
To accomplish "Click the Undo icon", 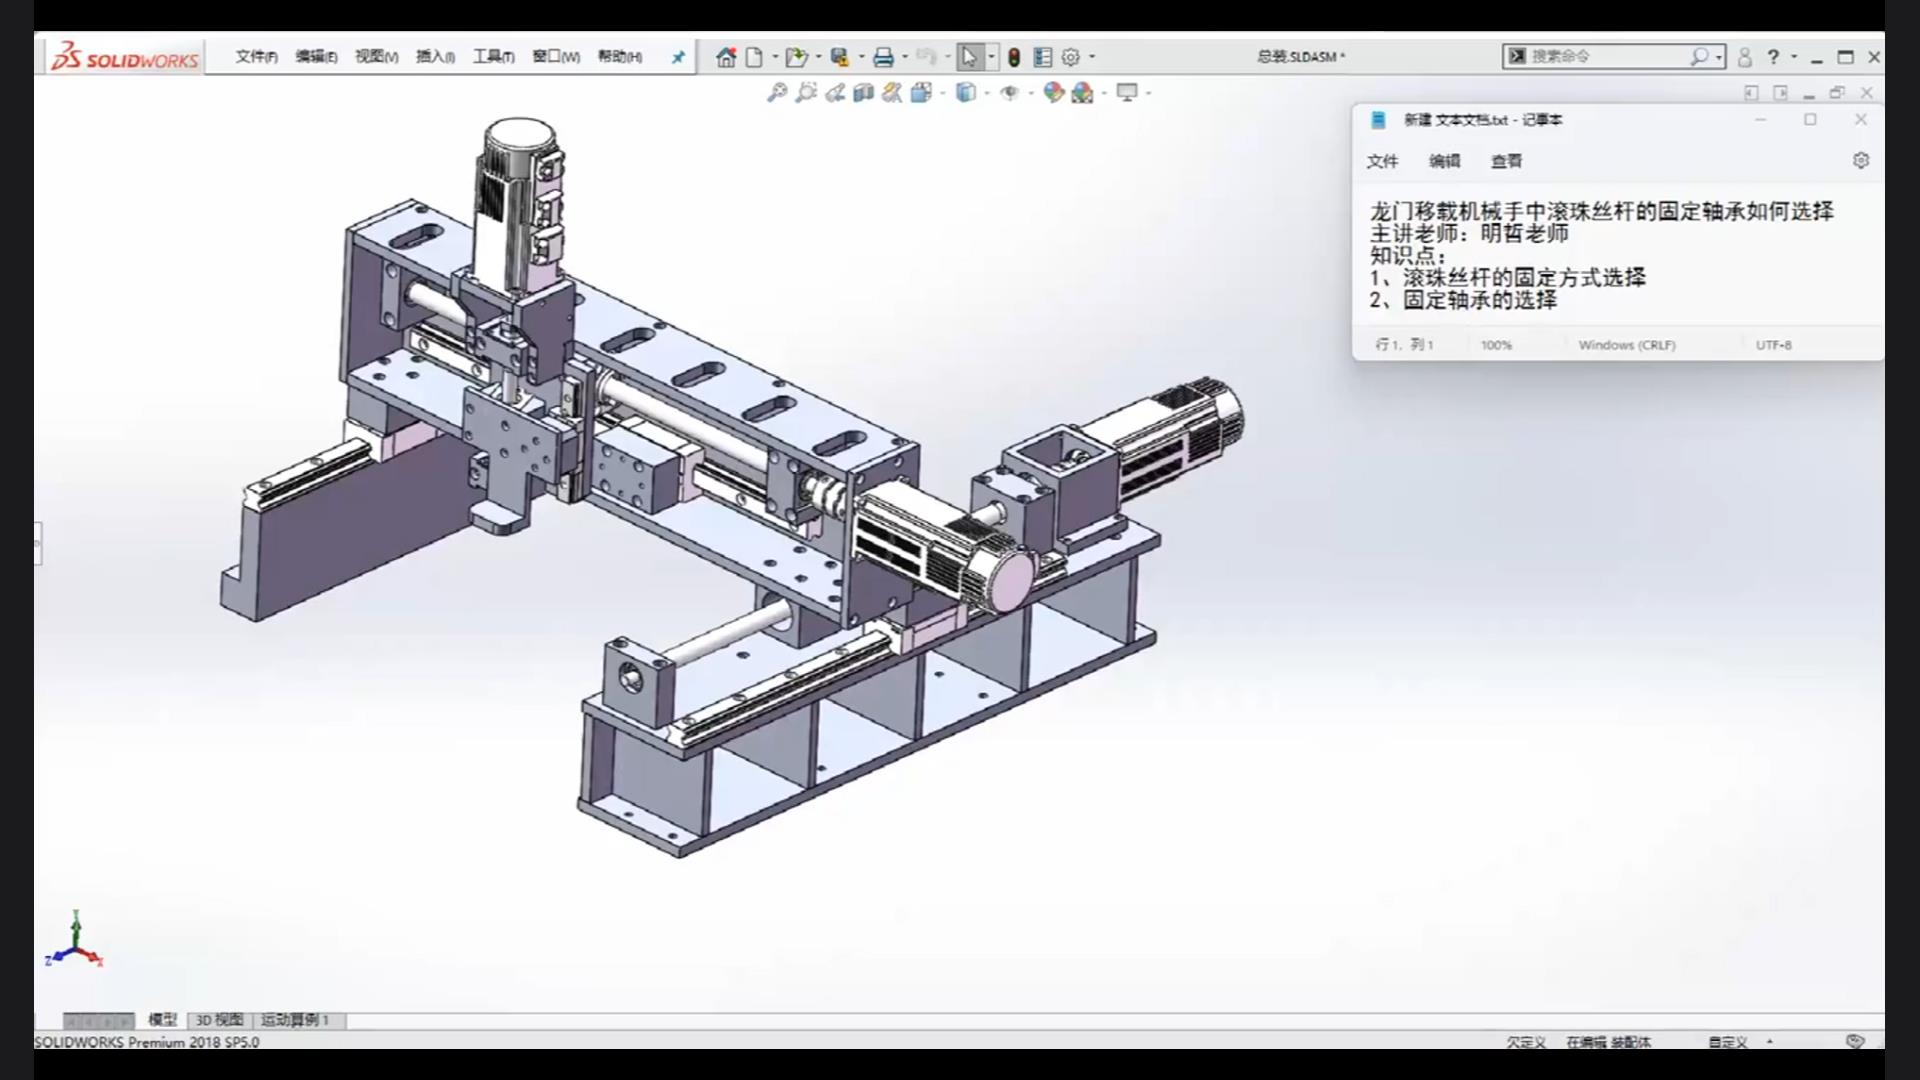I will click(927, 57).
